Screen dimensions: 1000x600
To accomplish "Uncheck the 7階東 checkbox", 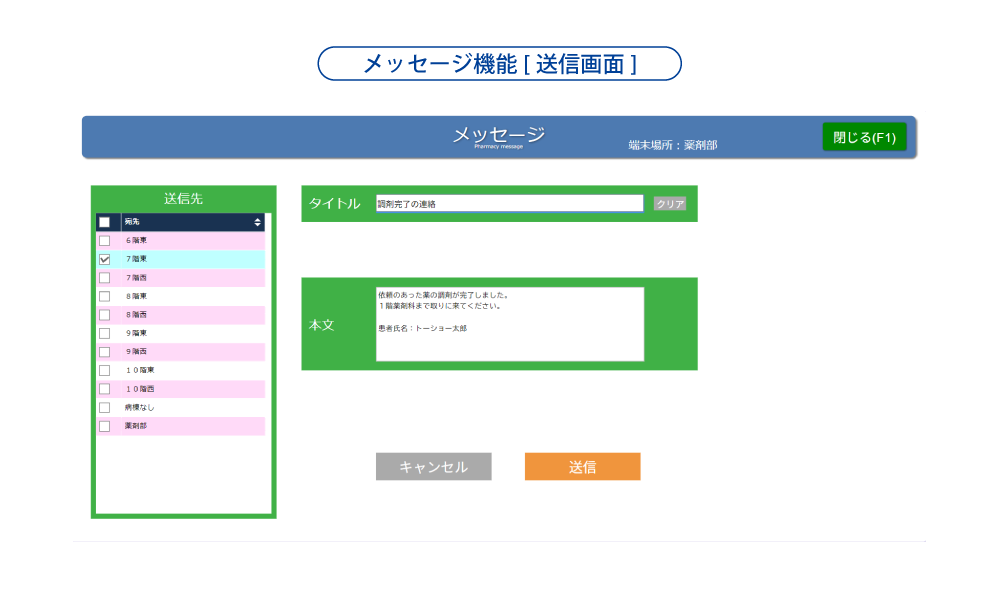I will click(x=105, y=259).
